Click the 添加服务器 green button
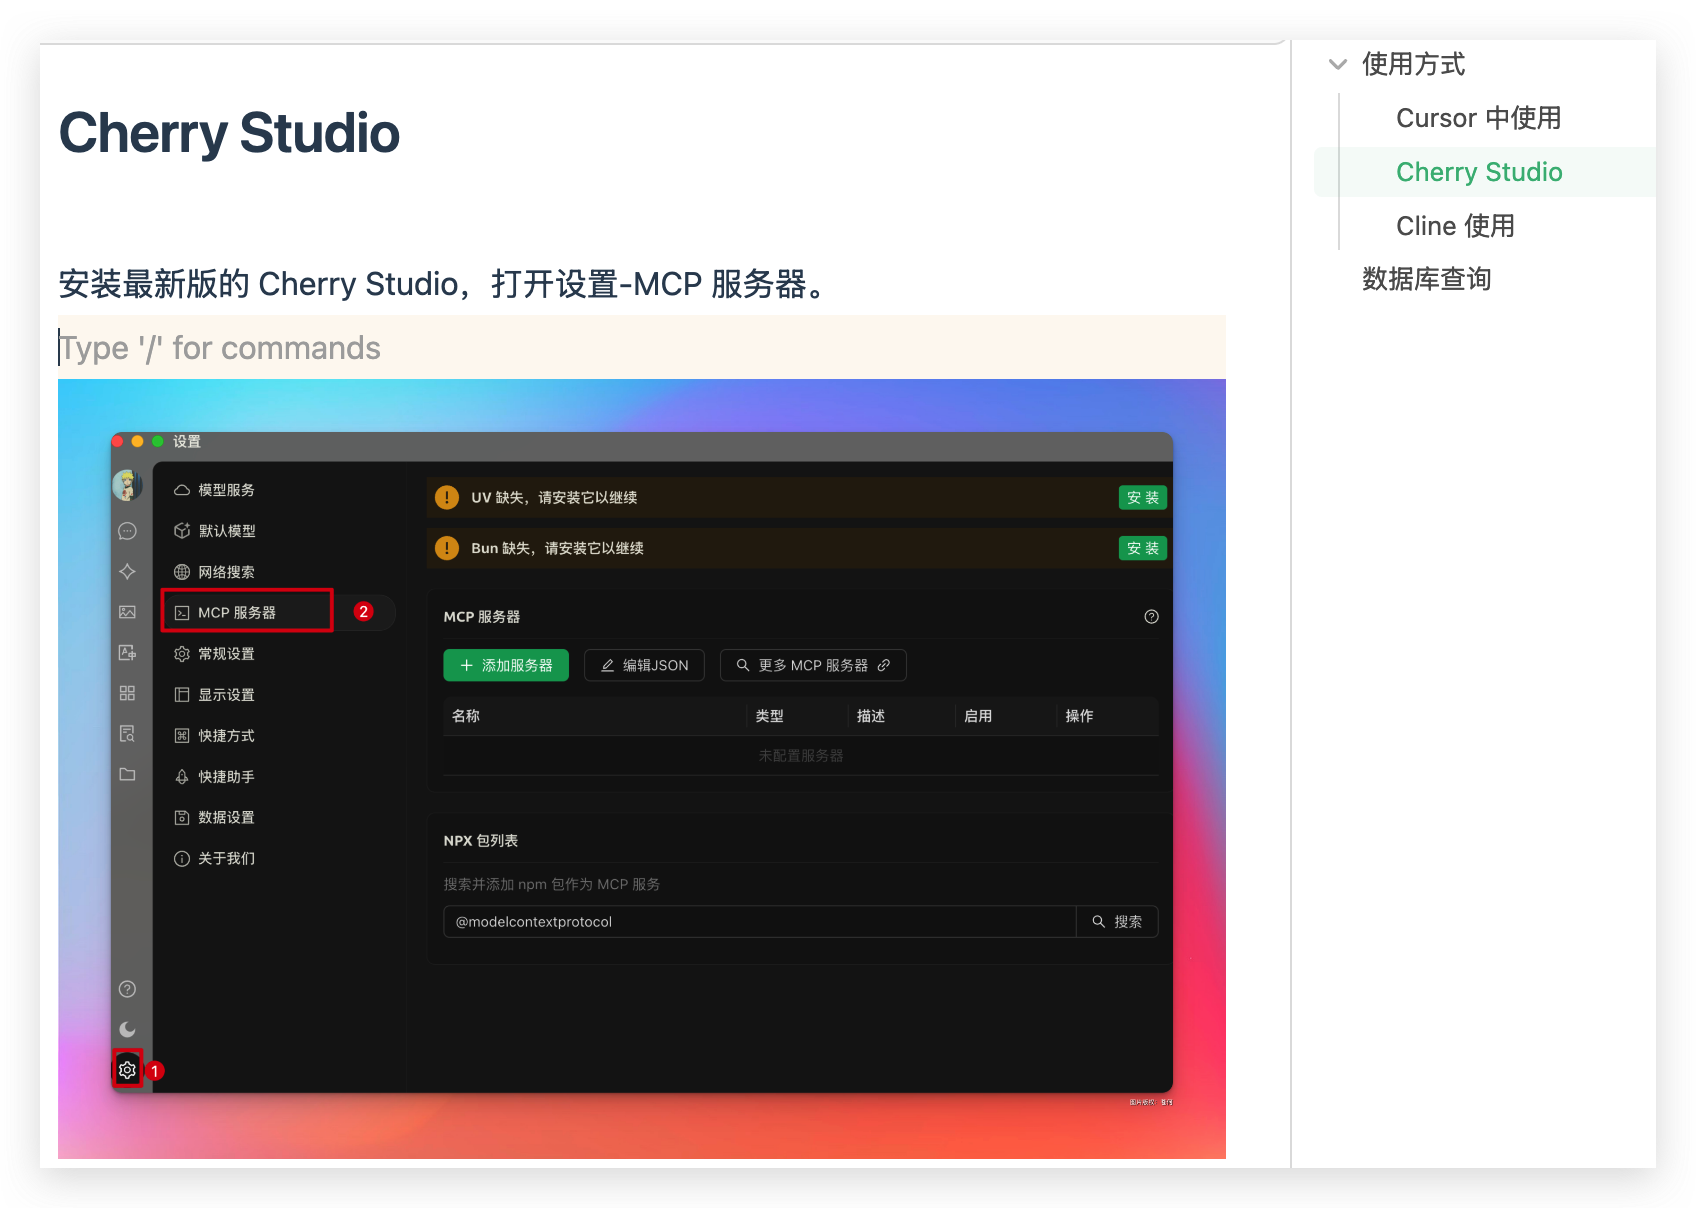Screen dimensions: 1696x1208 (x=506, y=665)
